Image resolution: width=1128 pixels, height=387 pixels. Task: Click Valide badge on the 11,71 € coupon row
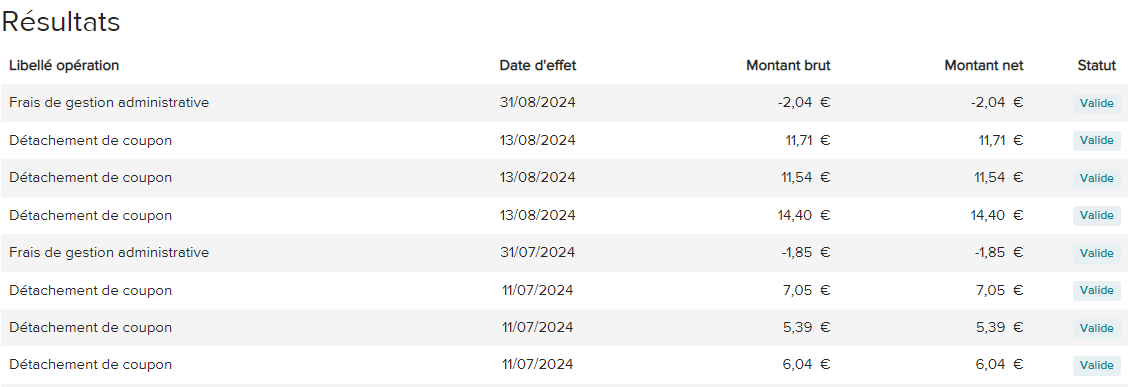(1096, 141)
